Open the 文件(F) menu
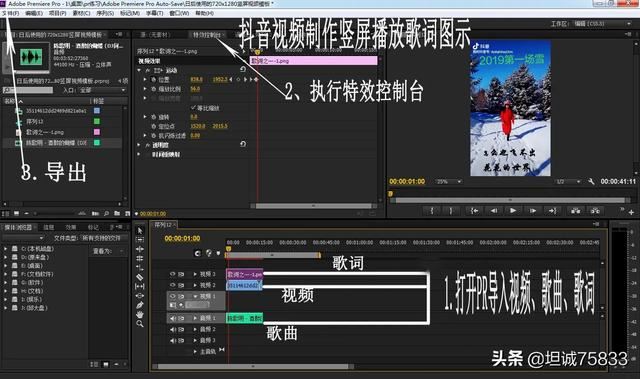The image size is (640, 379). [x=11, y=13]
